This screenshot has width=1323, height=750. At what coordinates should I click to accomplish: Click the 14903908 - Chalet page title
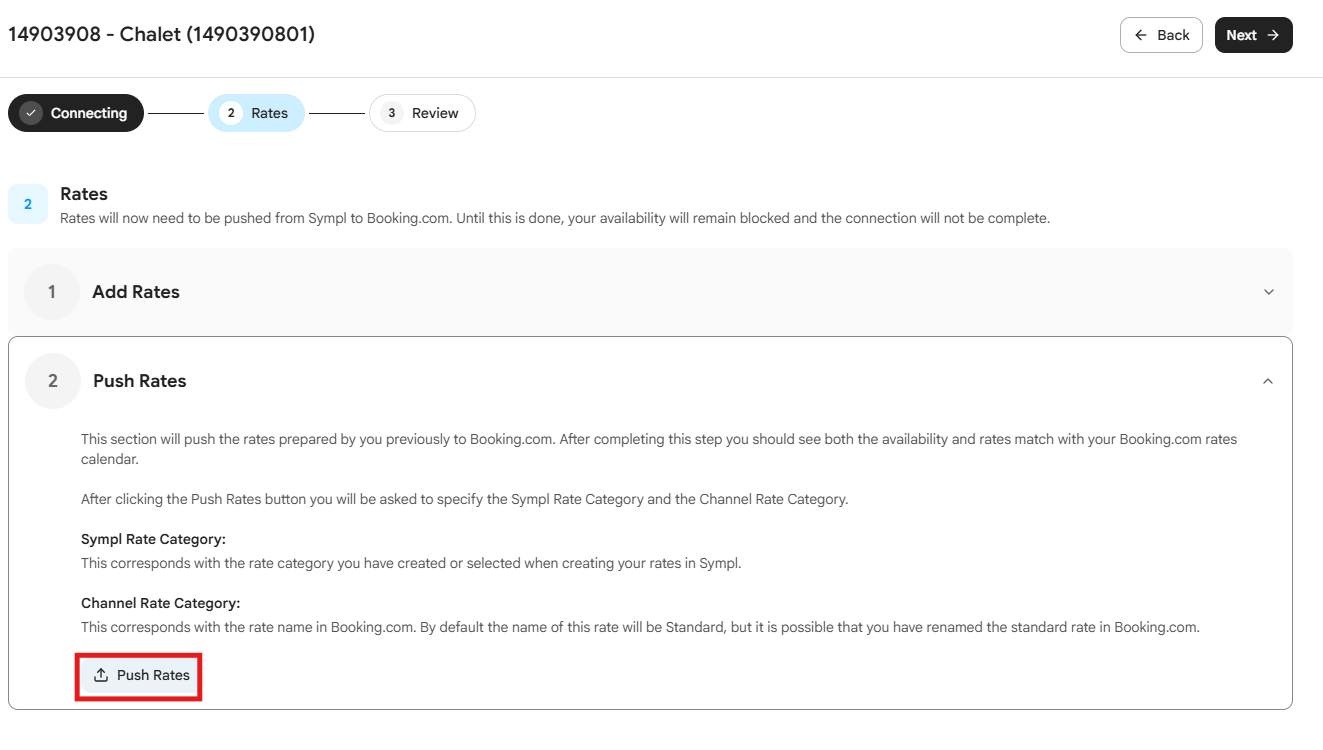click(162, 34)
